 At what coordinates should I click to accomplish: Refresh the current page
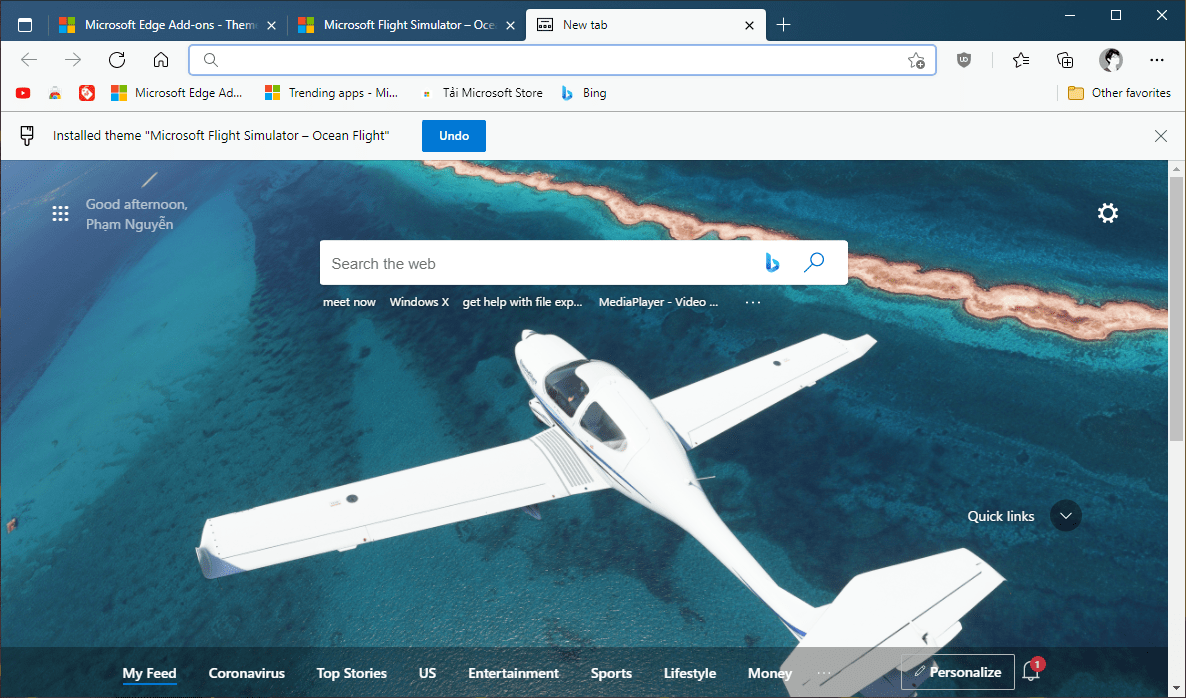pyautogui.click(x=116, y=60)
